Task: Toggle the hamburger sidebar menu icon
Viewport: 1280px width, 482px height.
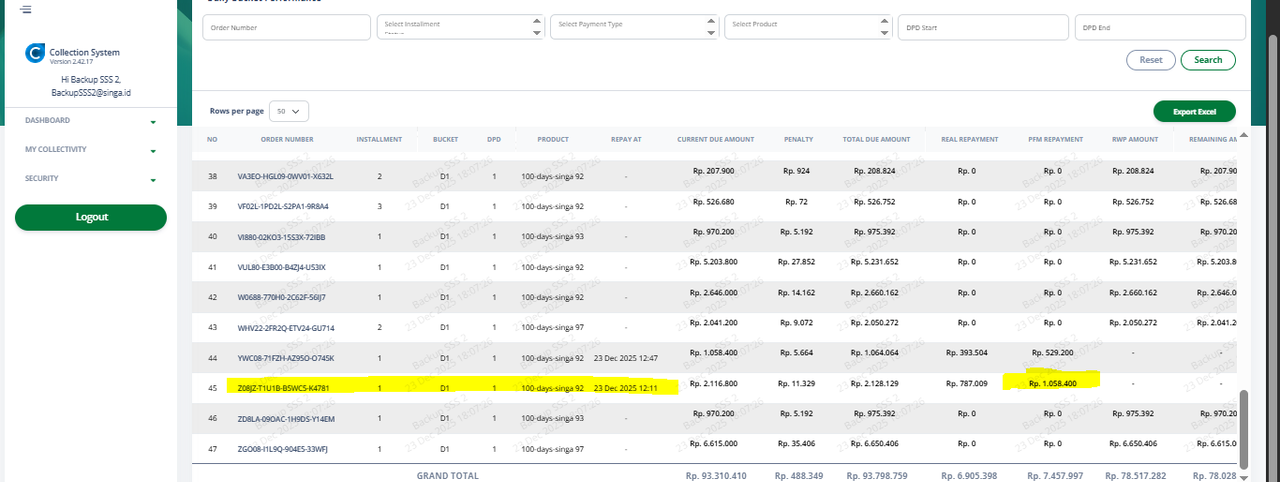Action: point(24,9)
